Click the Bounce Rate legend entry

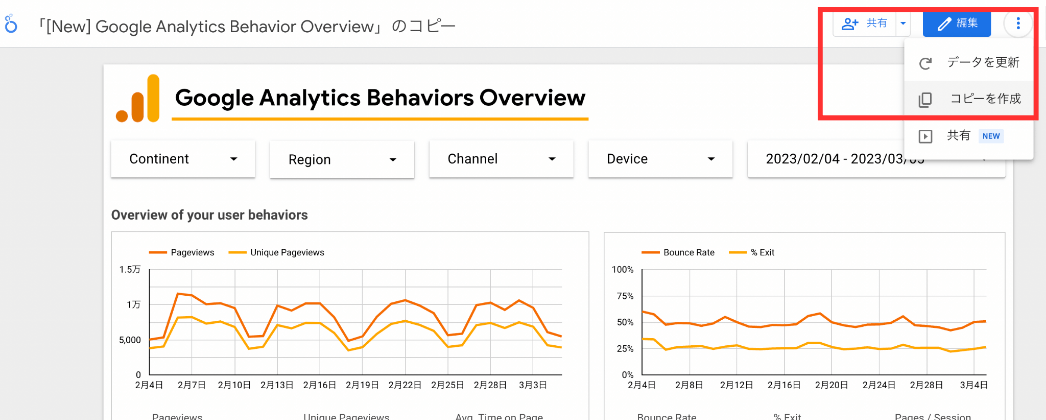678,253
